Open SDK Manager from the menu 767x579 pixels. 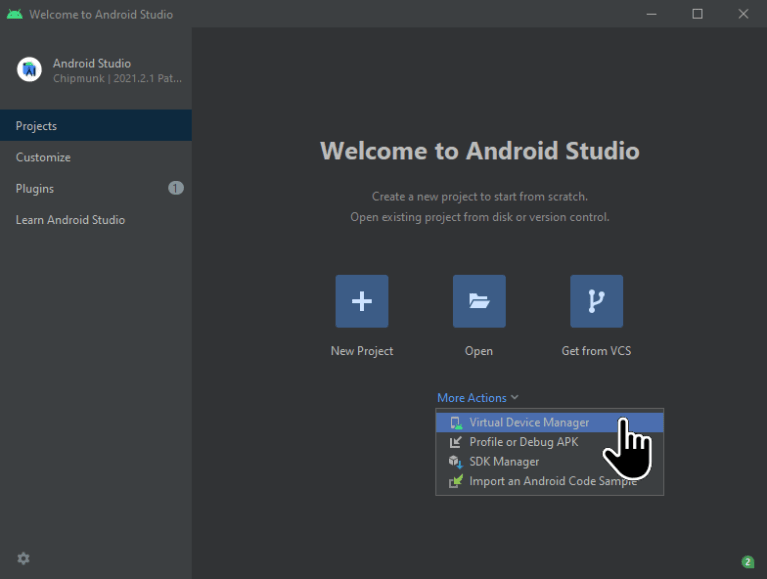pyautogui.click(x=549, y=462)
